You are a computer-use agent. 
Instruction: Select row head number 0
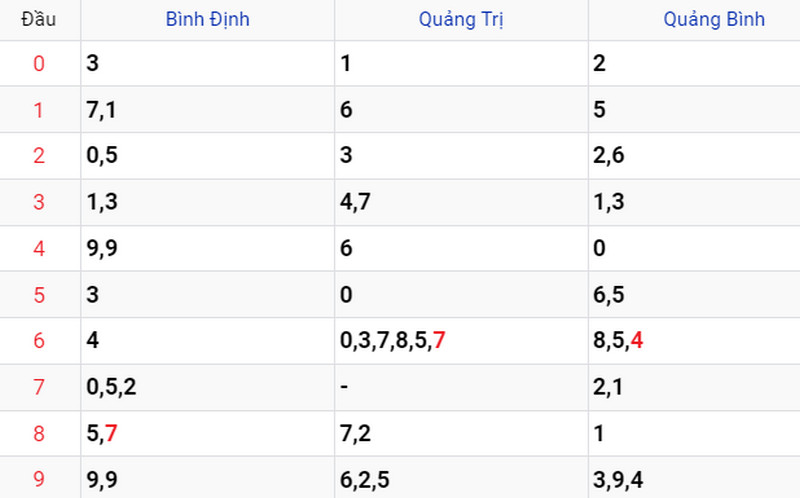[39, 64]
